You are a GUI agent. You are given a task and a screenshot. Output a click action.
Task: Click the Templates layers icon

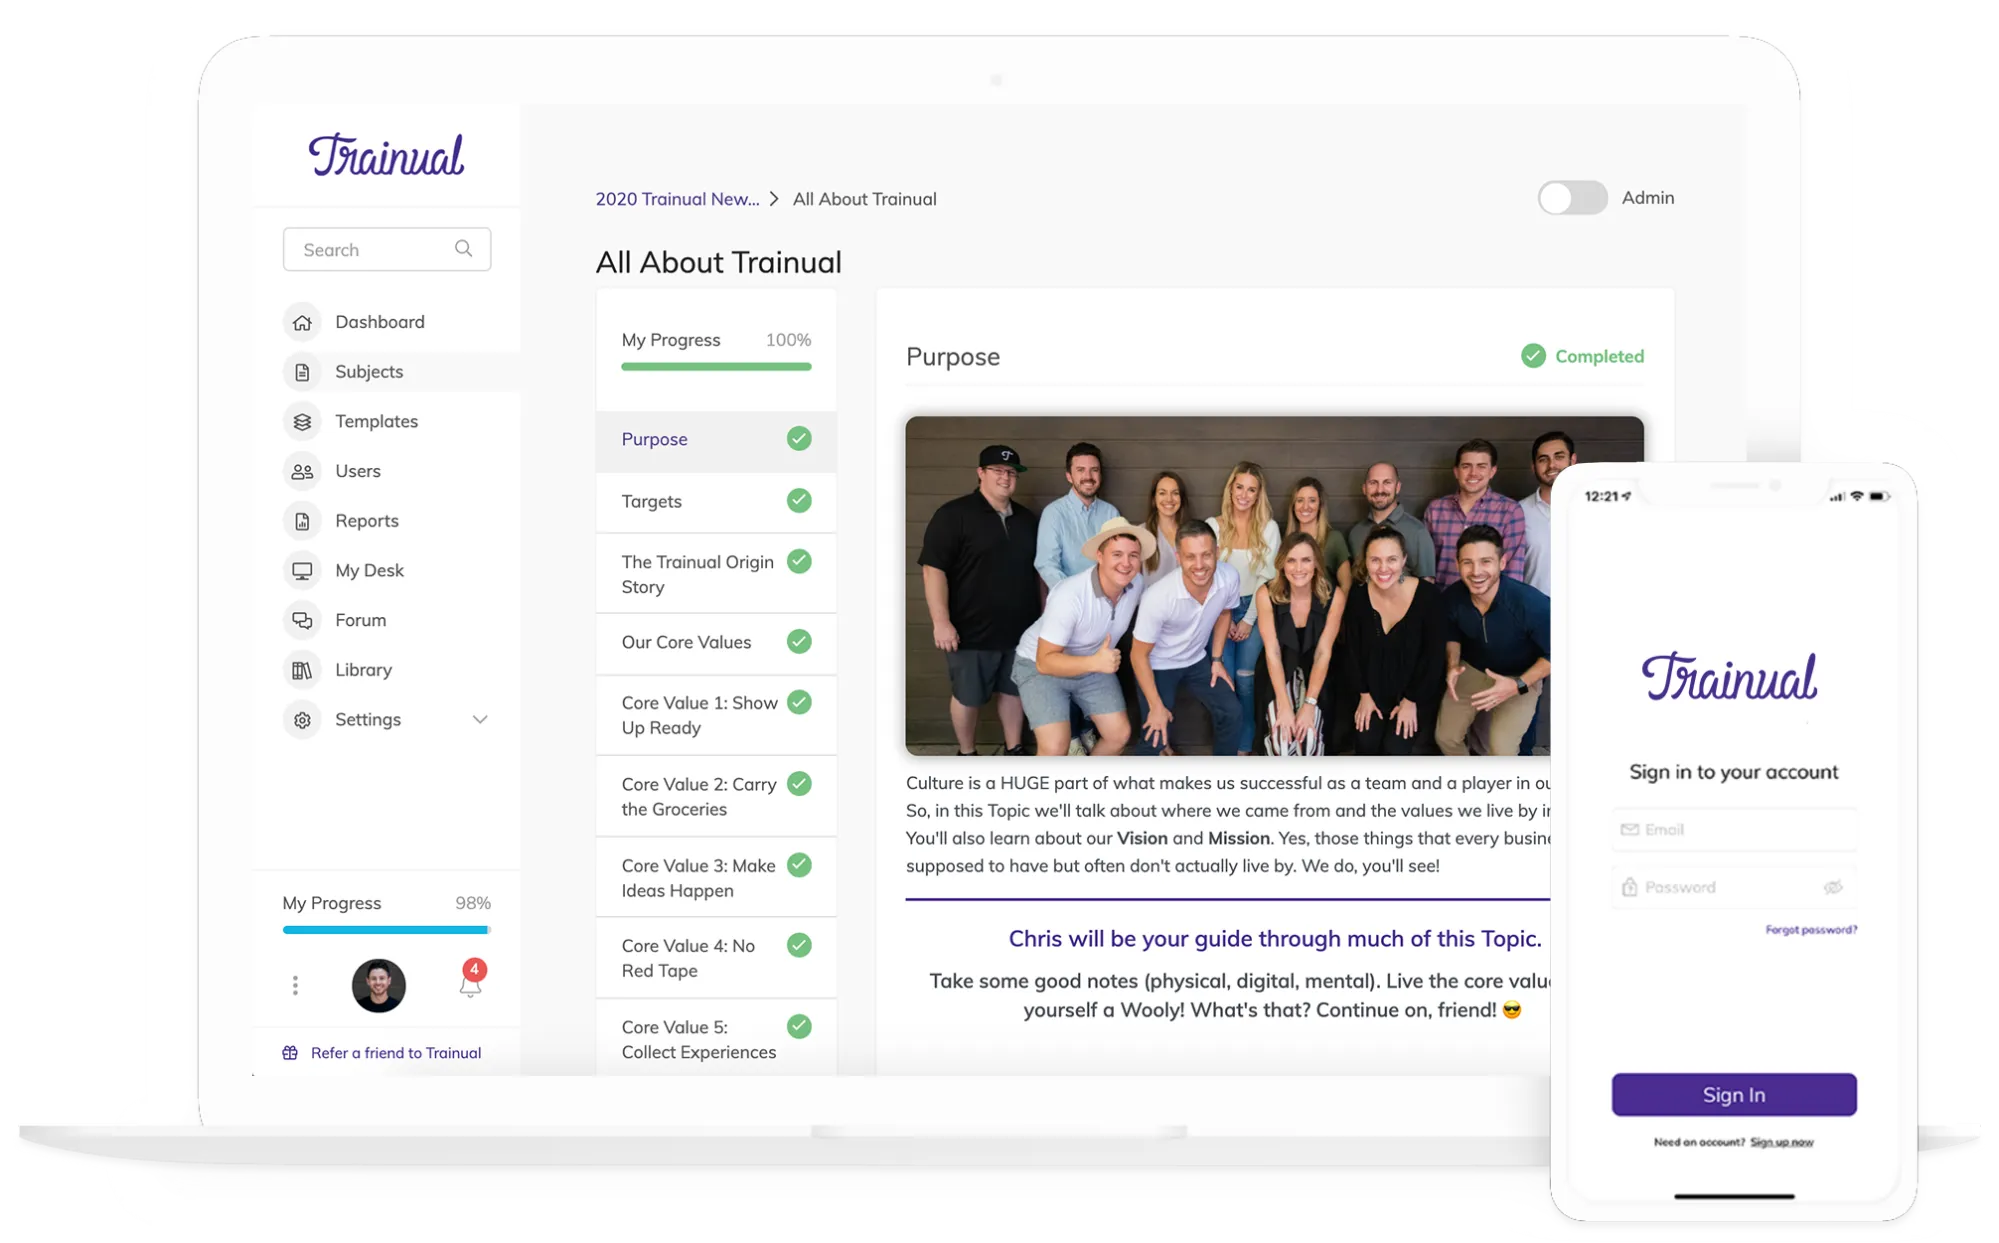tap(302, 422)
